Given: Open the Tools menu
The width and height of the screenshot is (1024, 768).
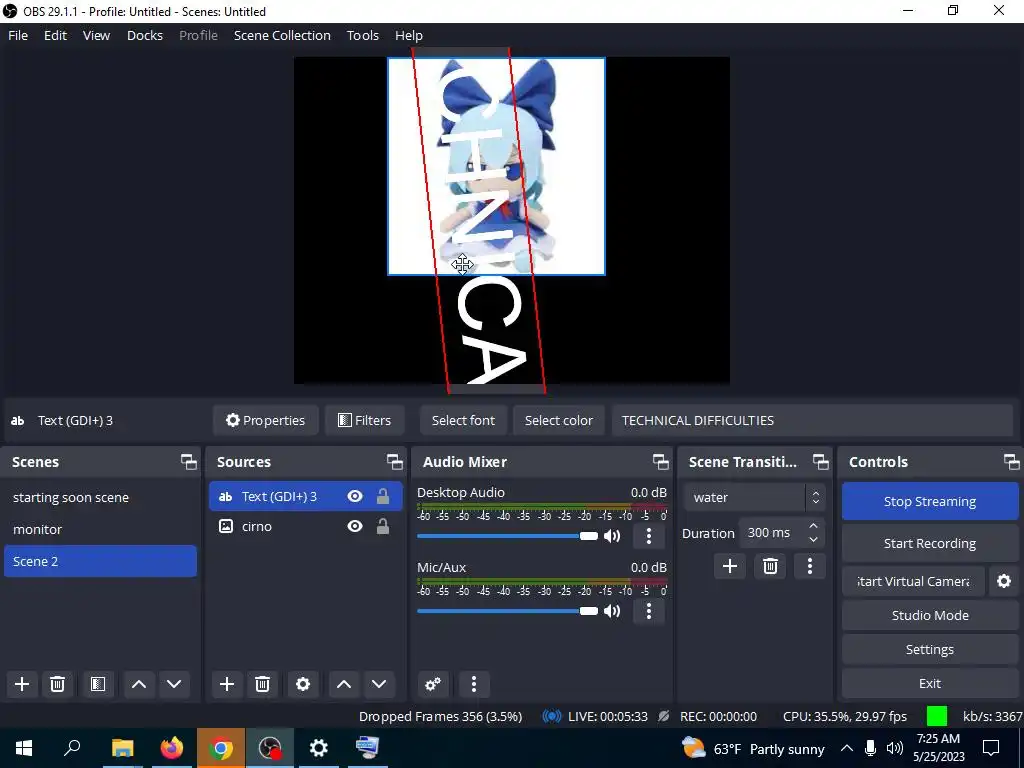Looking at the screenshot, I should 362,35.
